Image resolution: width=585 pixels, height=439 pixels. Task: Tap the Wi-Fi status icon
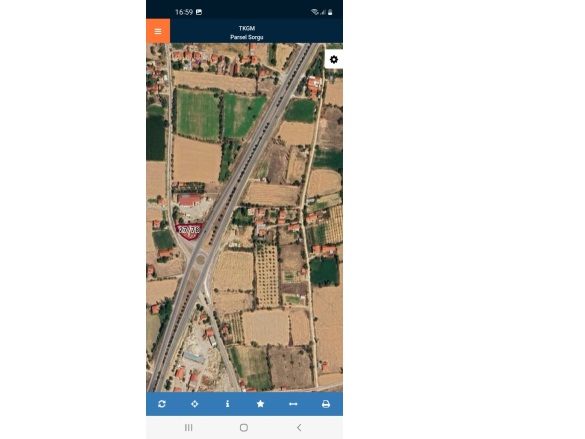pos(315,12)
